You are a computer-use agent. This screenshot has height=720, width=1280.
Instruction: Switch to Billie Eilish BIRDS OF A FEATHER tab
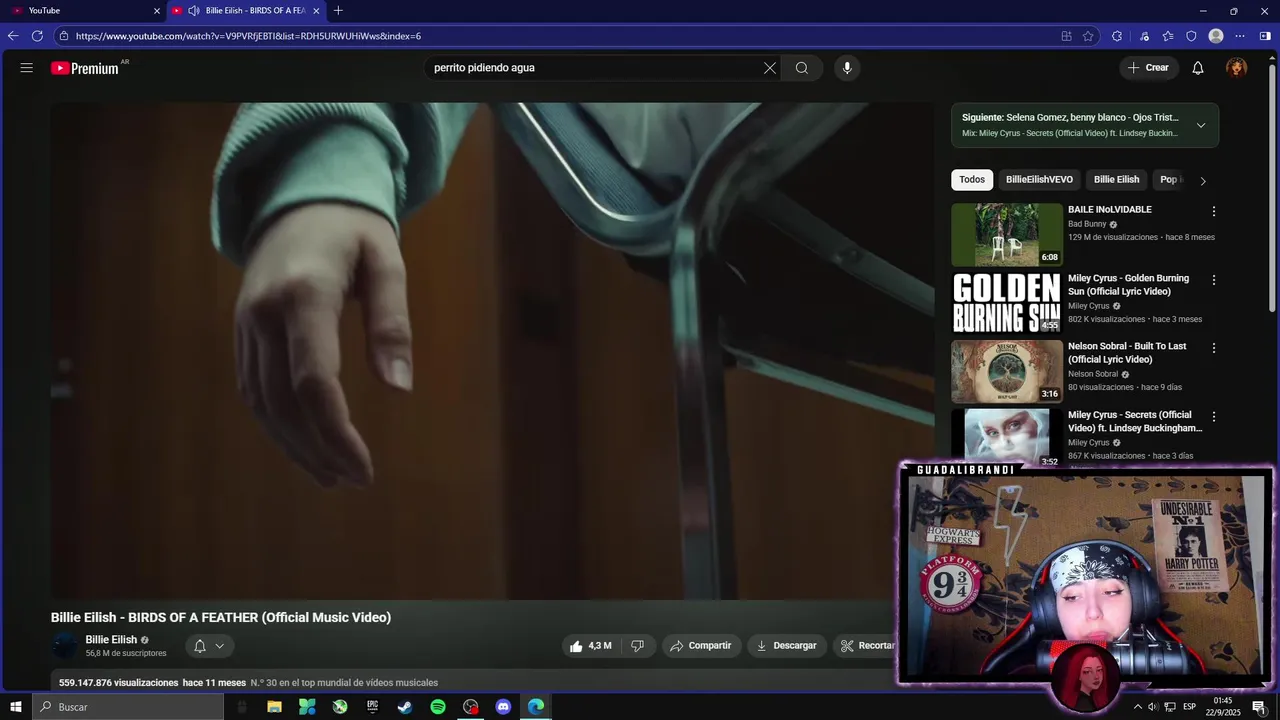tap(245, 11)
